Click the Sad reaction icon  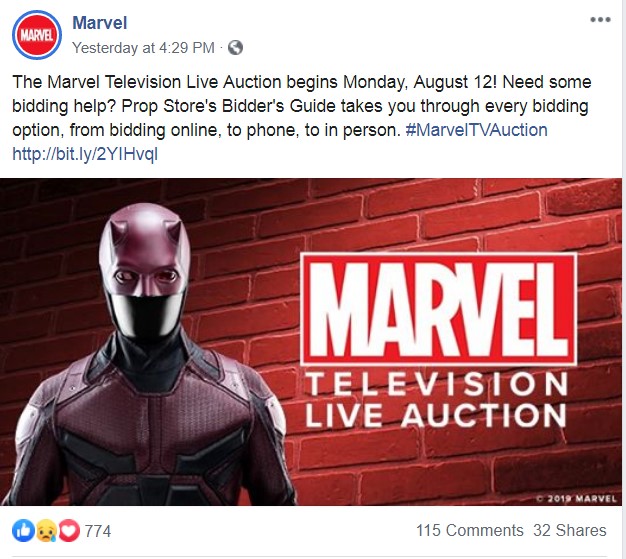(46, 531)
